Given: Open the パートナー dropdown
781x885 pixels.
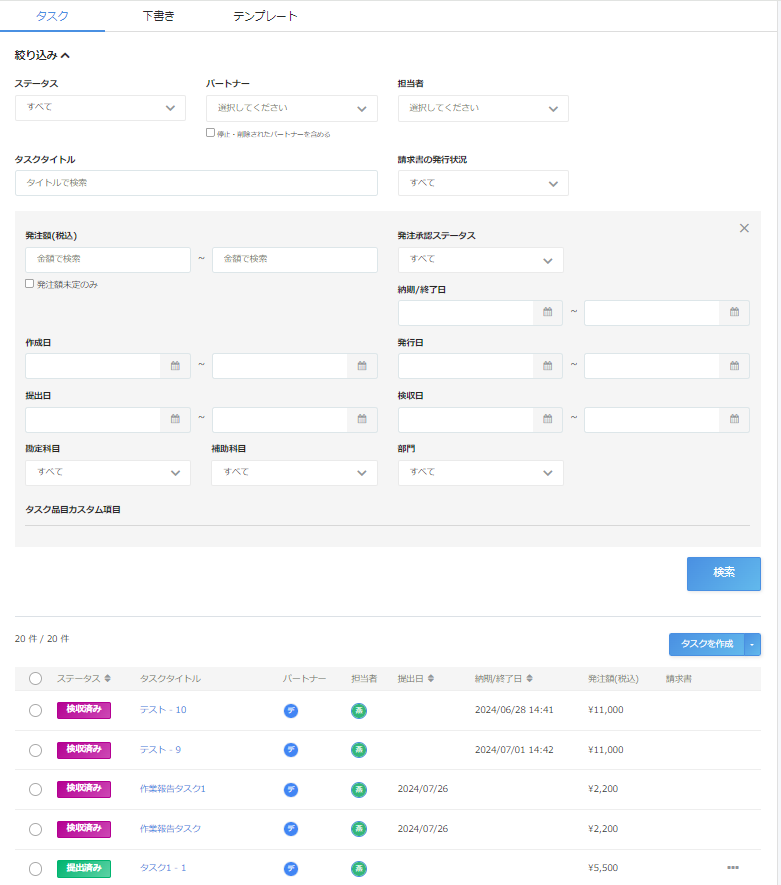Looking at the screenshot, I should (292, 108).
